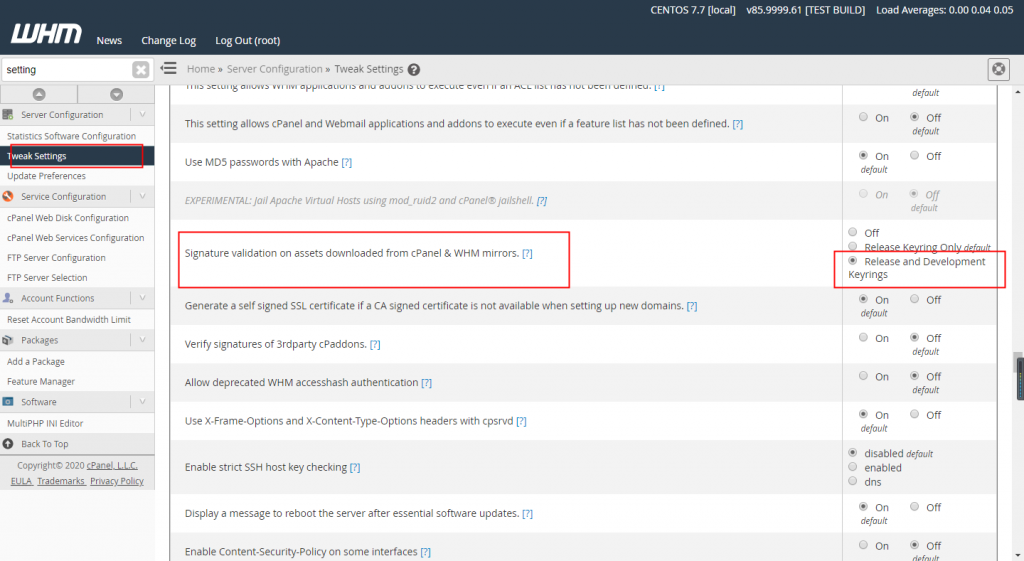Log Out (root) from WHM
Image resolution: width=1024 pixels, height=561 pixels.
[x=248, y=40]
